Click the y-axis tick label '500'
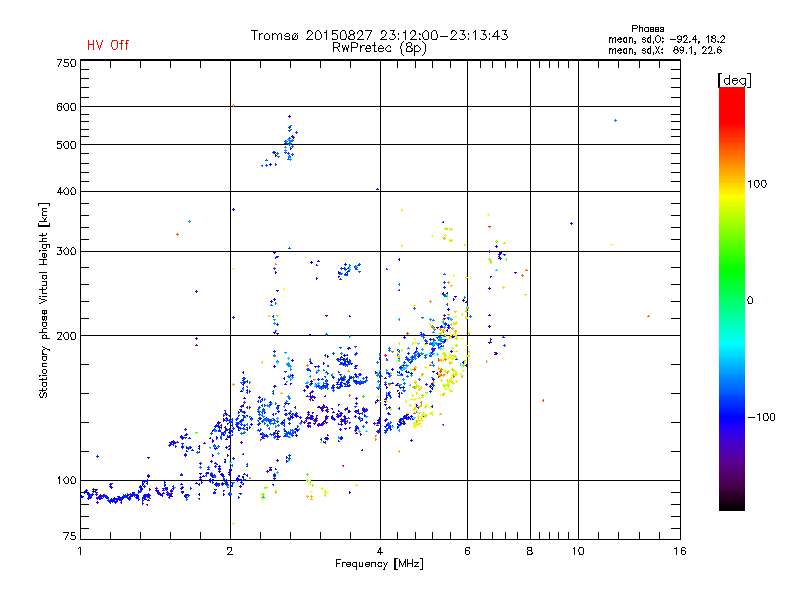Image resolution: width=800 pixels, height=600 pixels. click(66, 145)
